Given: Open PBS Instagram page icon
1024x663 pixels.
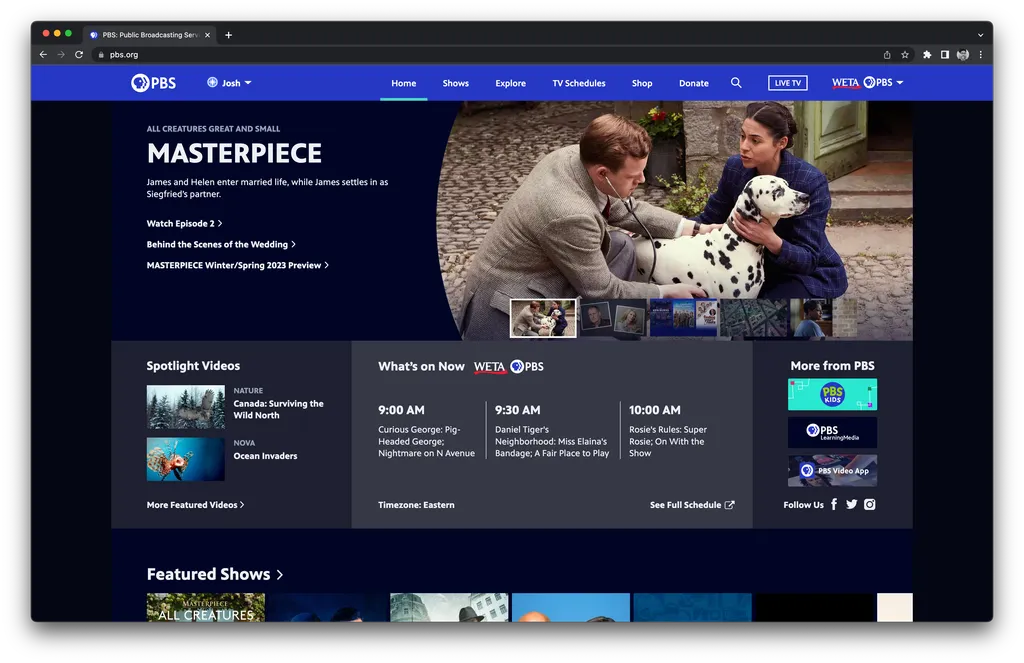Looking at the screenshot, I should [x=870, y=504].
